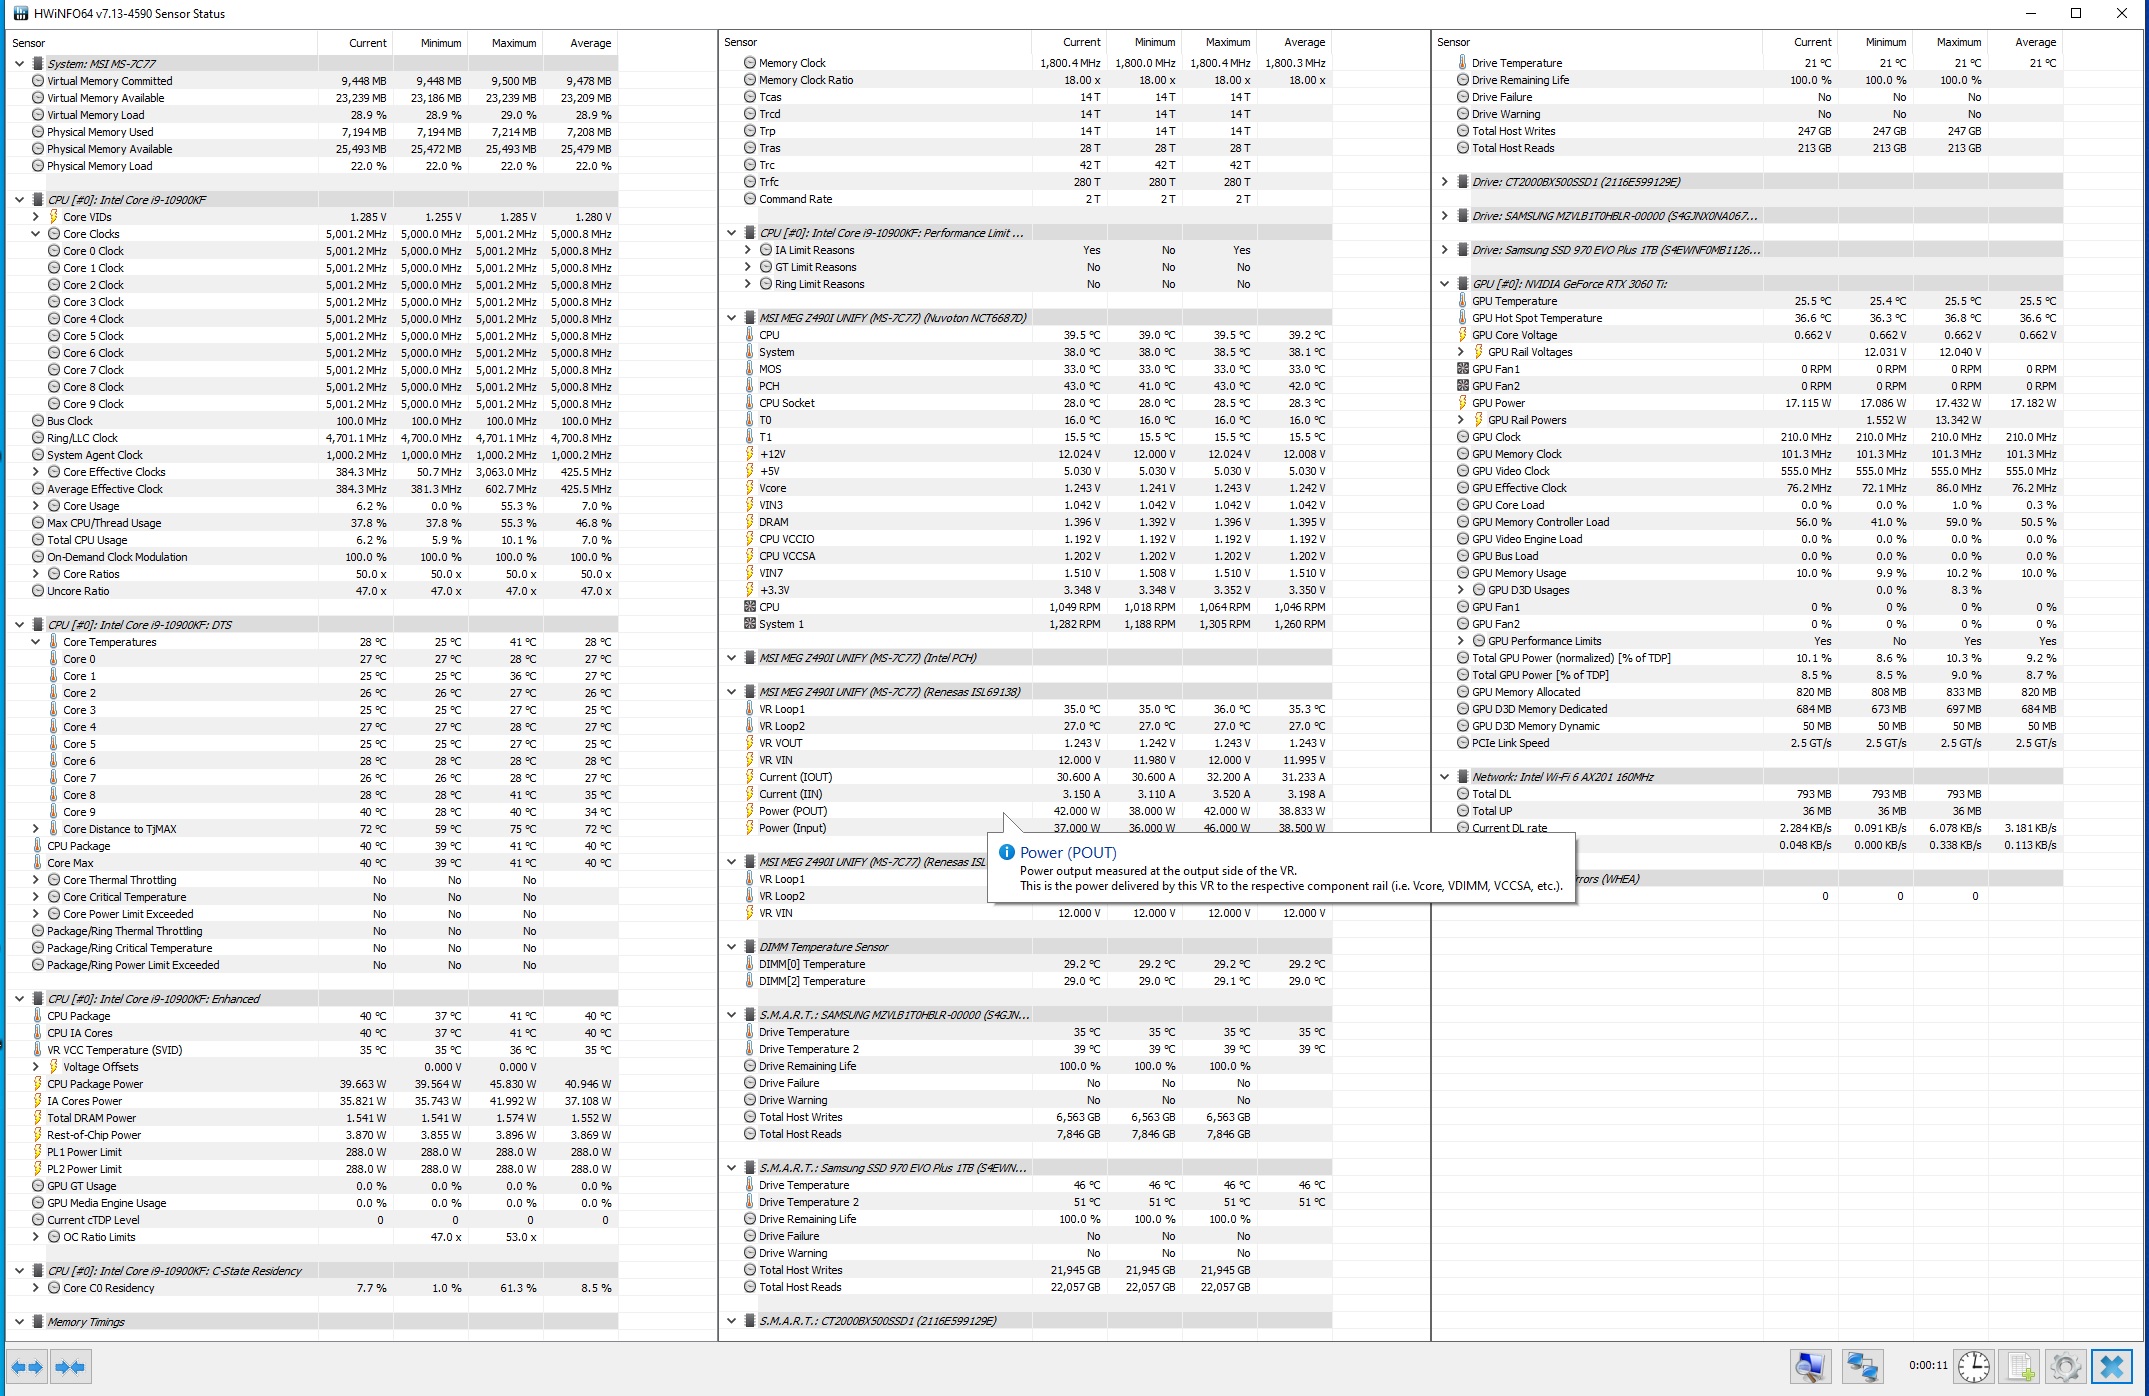
Task: Open the remote network monitors icon
Action: tap(1861, 1367)
